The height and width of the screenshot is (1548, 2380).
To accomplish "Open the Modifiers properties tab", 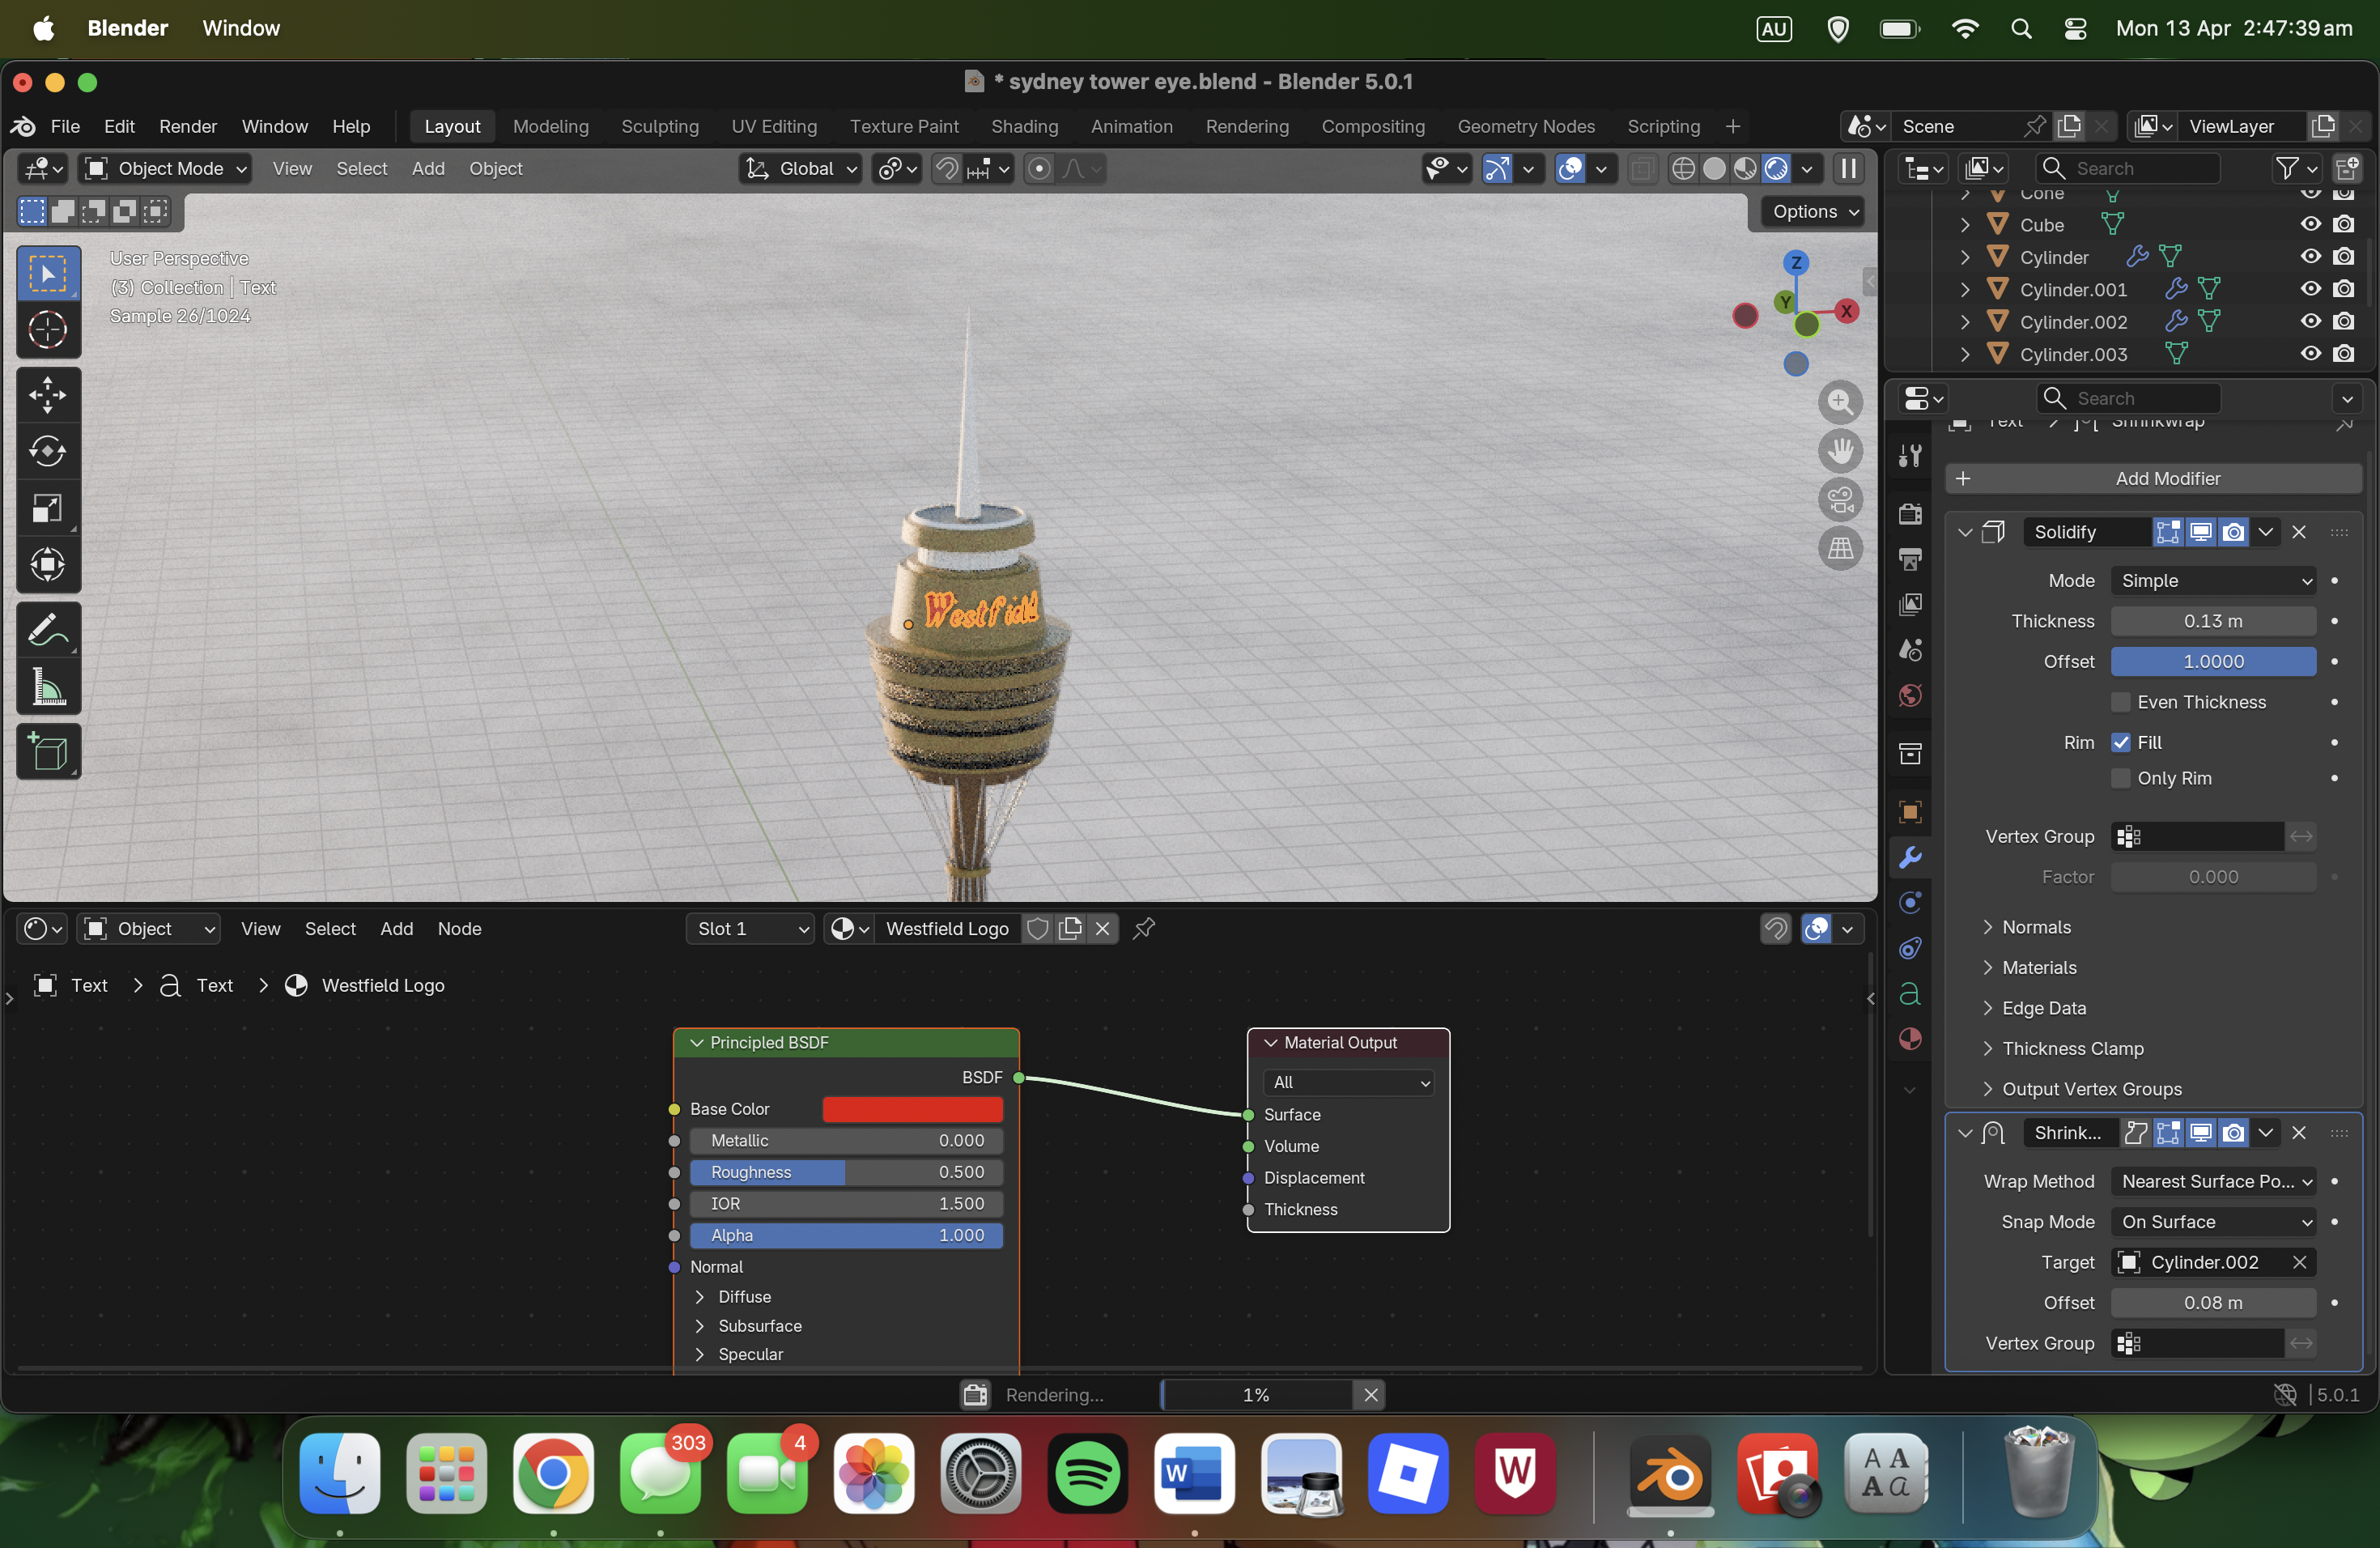I will [1910, 858].
